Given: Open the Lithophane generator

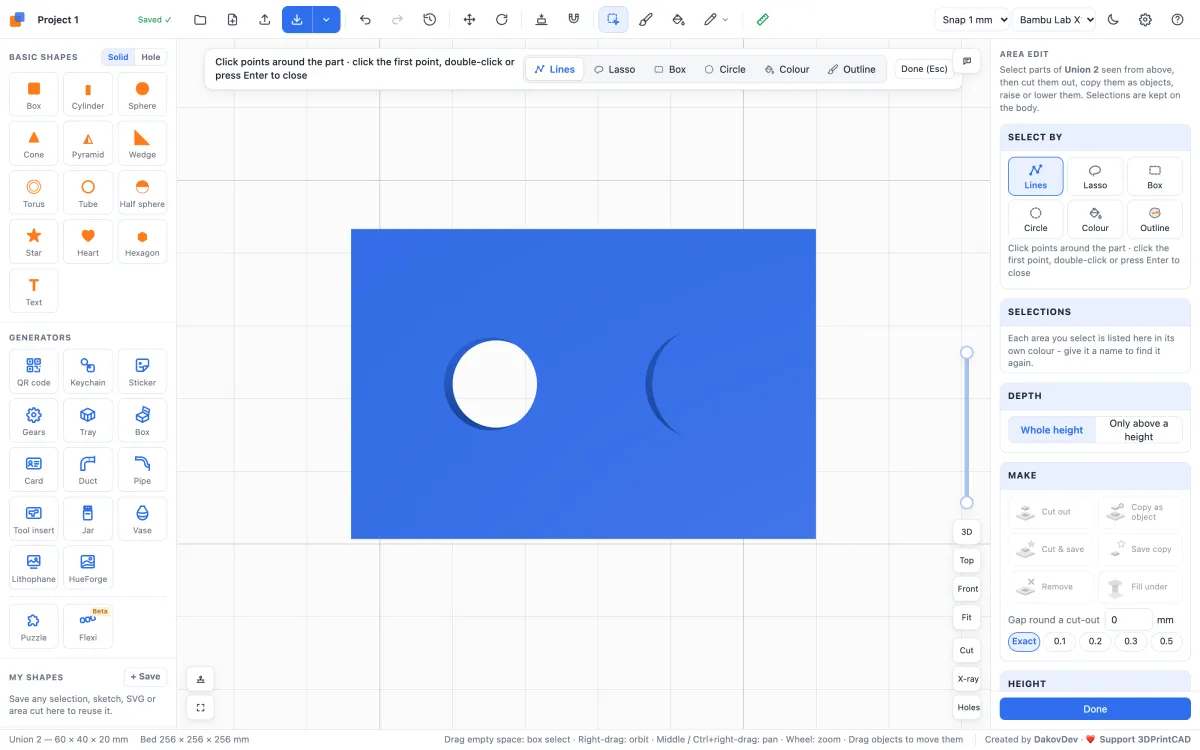Looking at the screenshot, I should pos(34,567).
